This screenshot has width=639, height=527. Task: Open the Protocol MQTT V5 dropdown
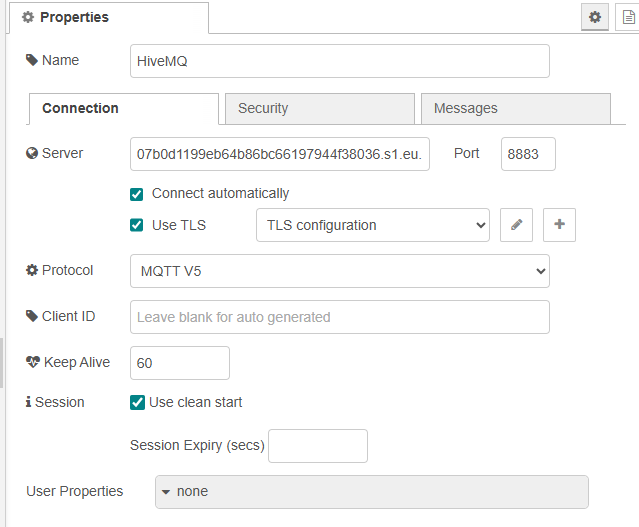coord(339,271)
